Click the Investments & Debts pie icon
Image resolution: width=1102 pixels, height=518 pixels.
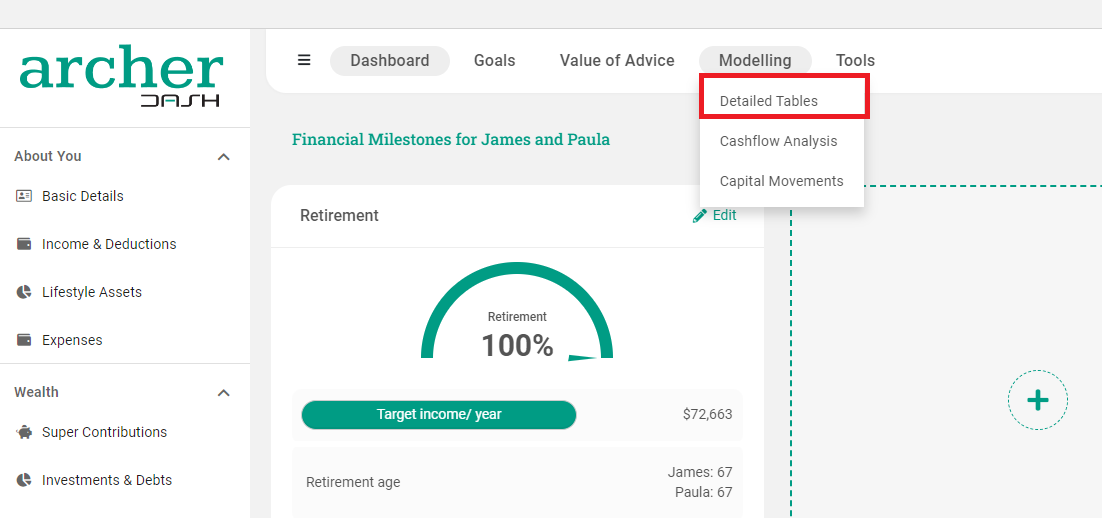(x=24, y=480)
